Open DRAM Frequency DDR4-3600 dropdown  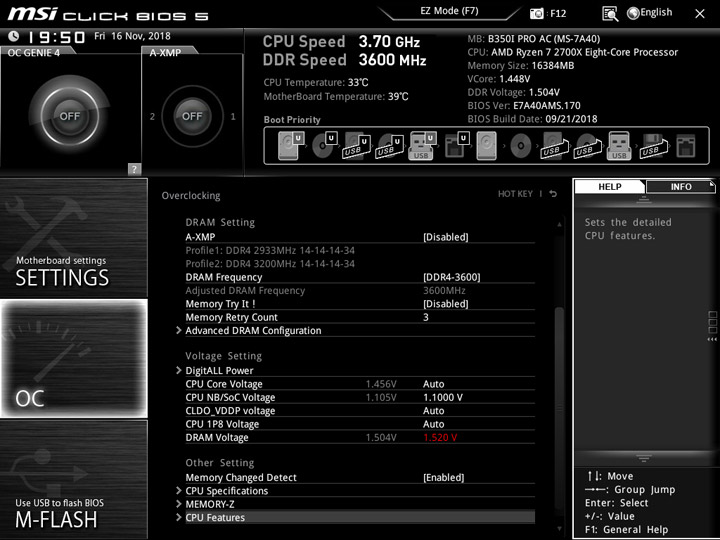(x=452, y=277)
